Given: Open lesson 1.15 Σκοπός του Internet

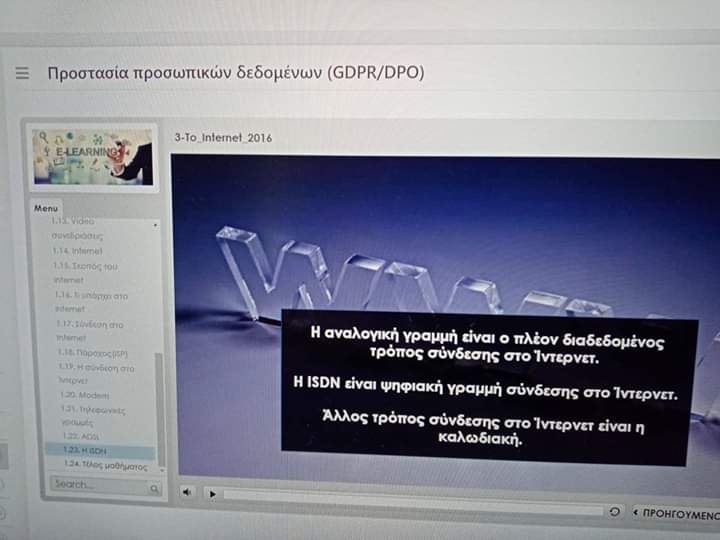Looking at the screenshot, I should click(x=84, y=273).
